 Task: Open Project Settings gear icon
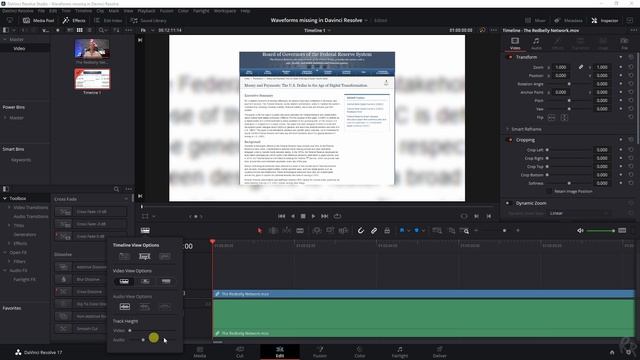(x=629, y=352)
